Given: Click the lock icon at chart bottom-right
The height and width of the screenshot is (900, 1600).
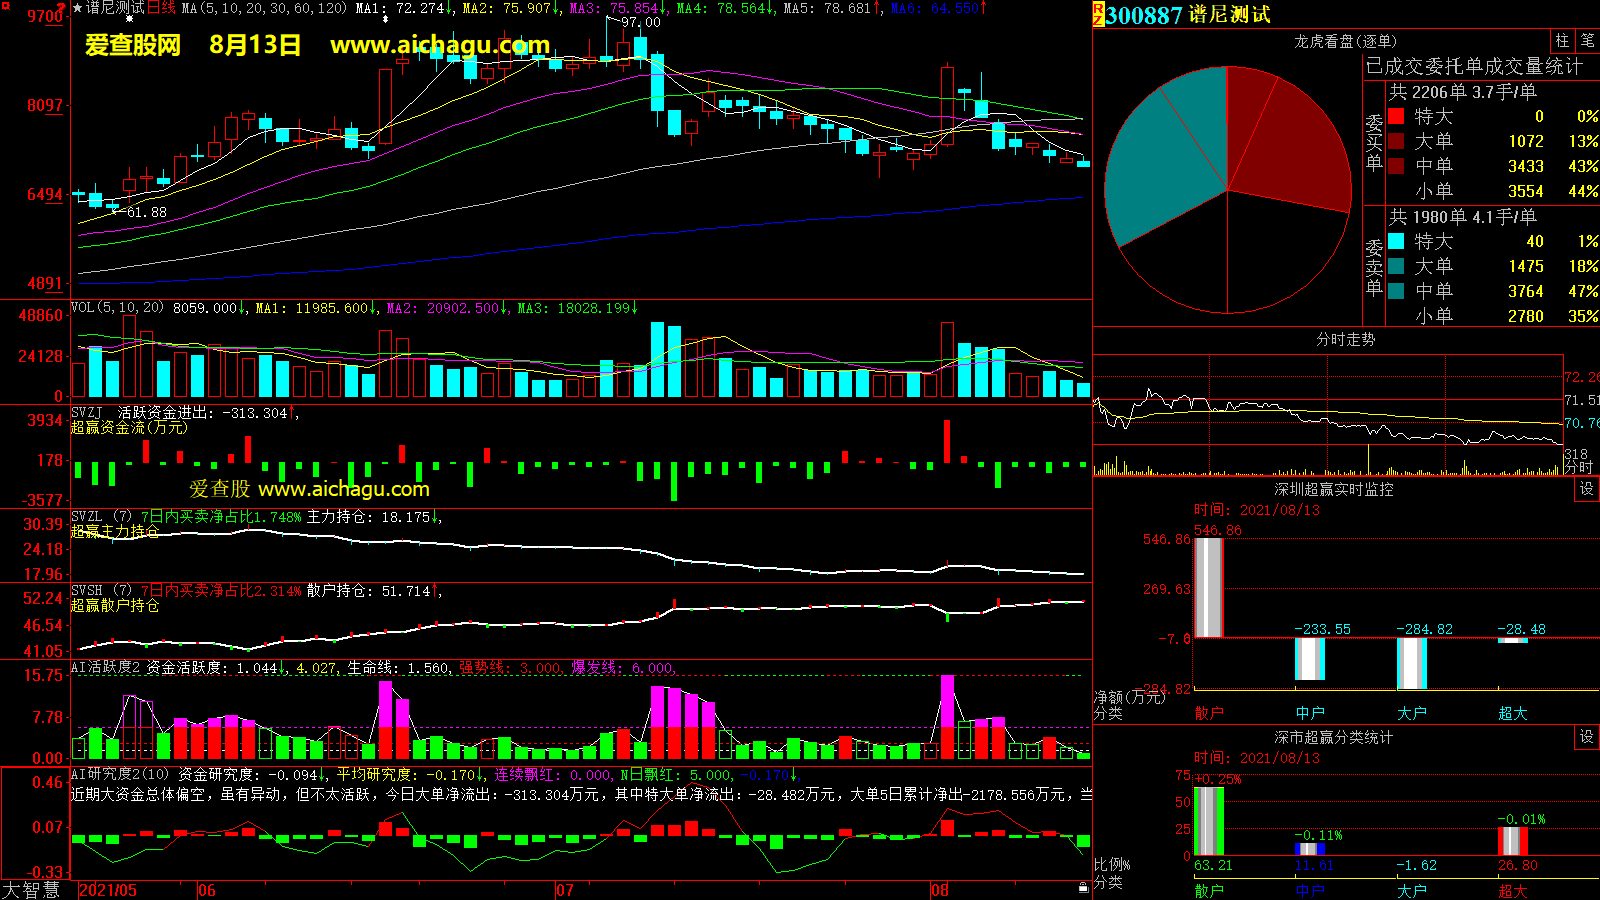Looking at the screenshot, I should tap(1083, 888).
